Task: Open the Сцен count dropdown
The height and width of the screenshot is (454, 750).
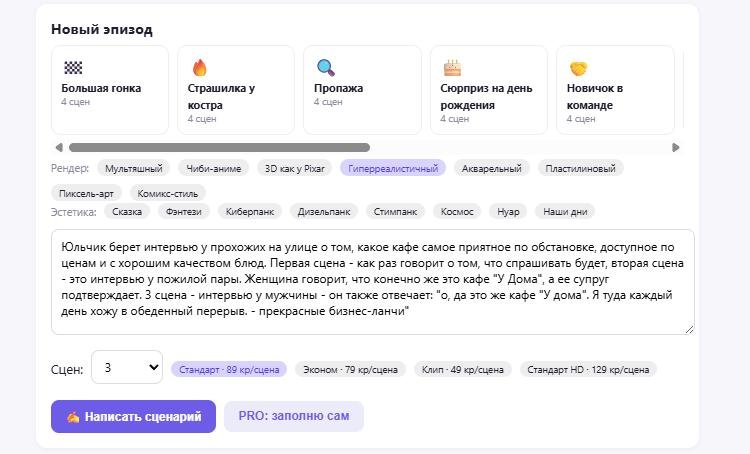Action: click(127, 367)
